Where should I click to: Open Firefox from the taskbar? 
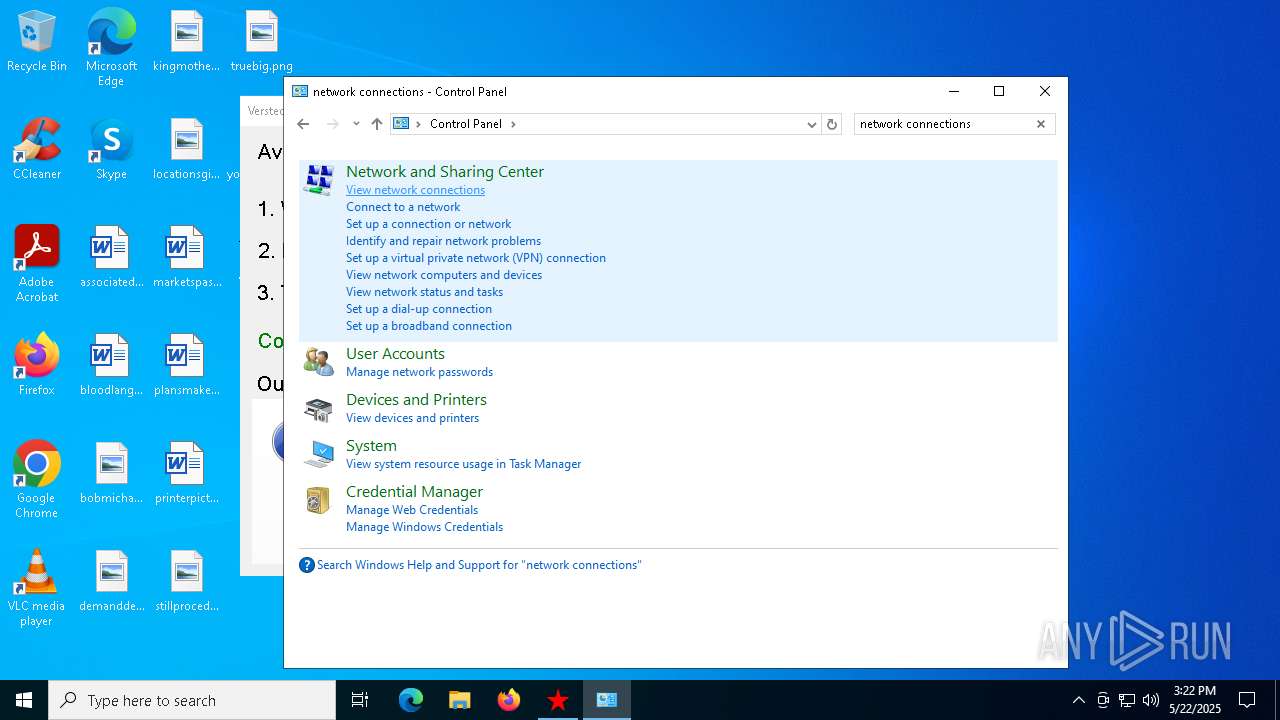pos(509,700)
